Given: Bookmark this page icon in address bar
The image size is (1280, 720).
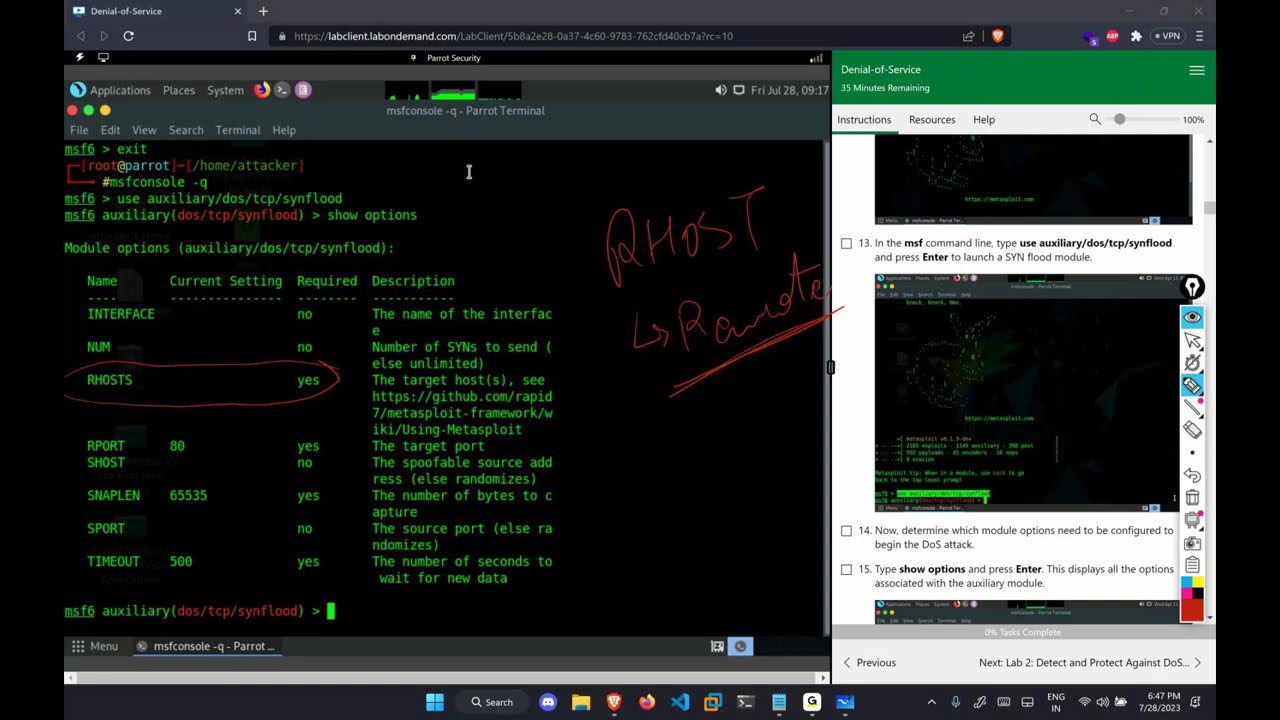Looking at the screenshot, I should (x=252, y=36).
